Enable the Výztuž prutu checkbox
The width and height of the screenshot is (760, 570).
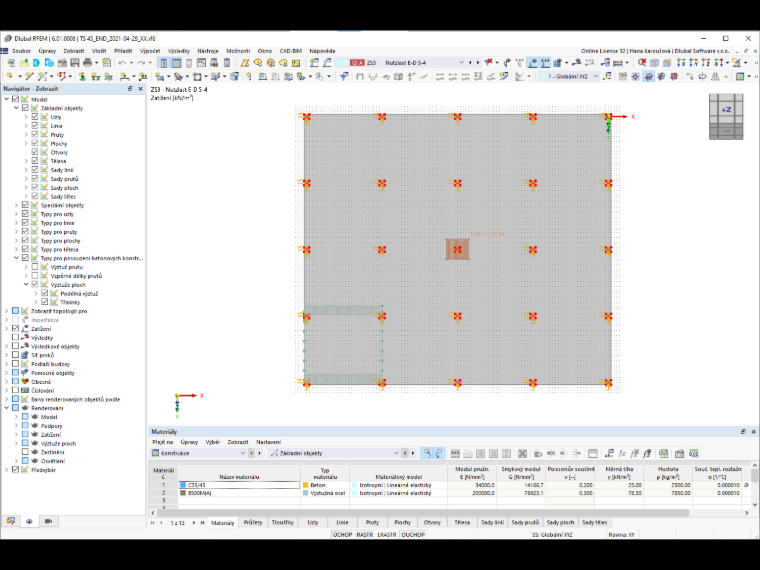(x=35, y=267)
